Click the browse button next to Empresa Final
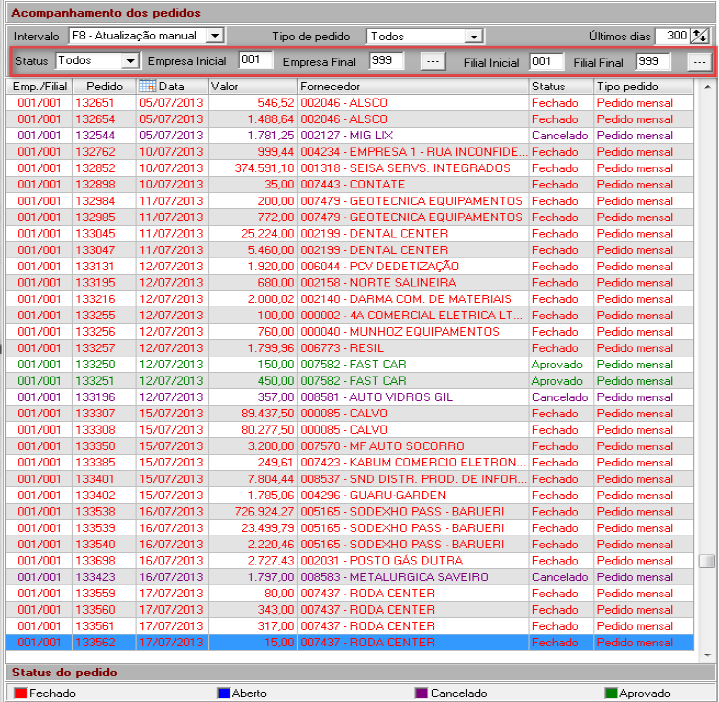Viewport: 719px width, 702px height. point(433,61)
